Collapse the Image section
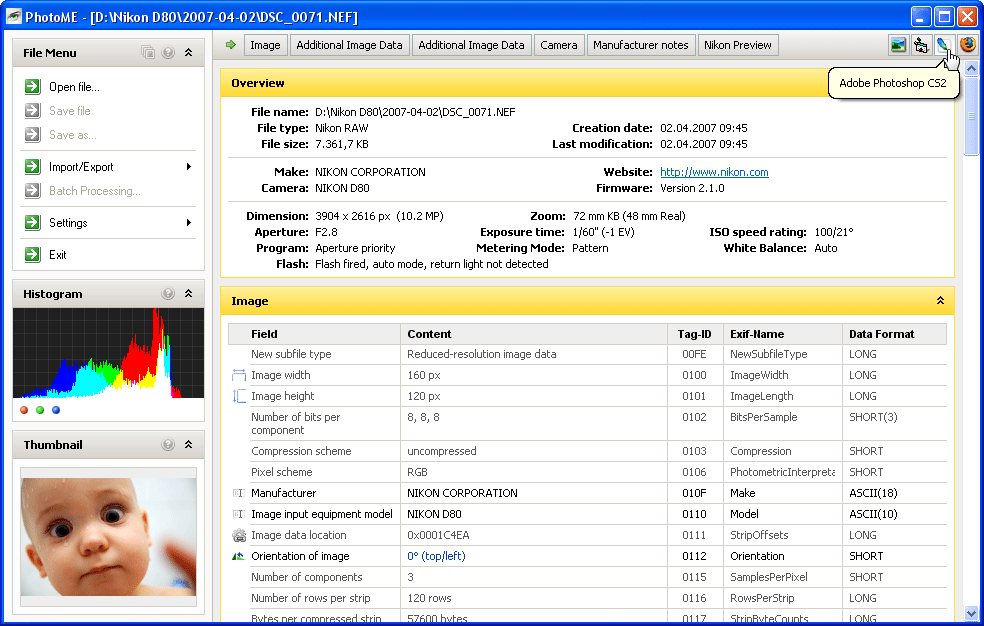984x626 pixels. [x=940, y=301]
